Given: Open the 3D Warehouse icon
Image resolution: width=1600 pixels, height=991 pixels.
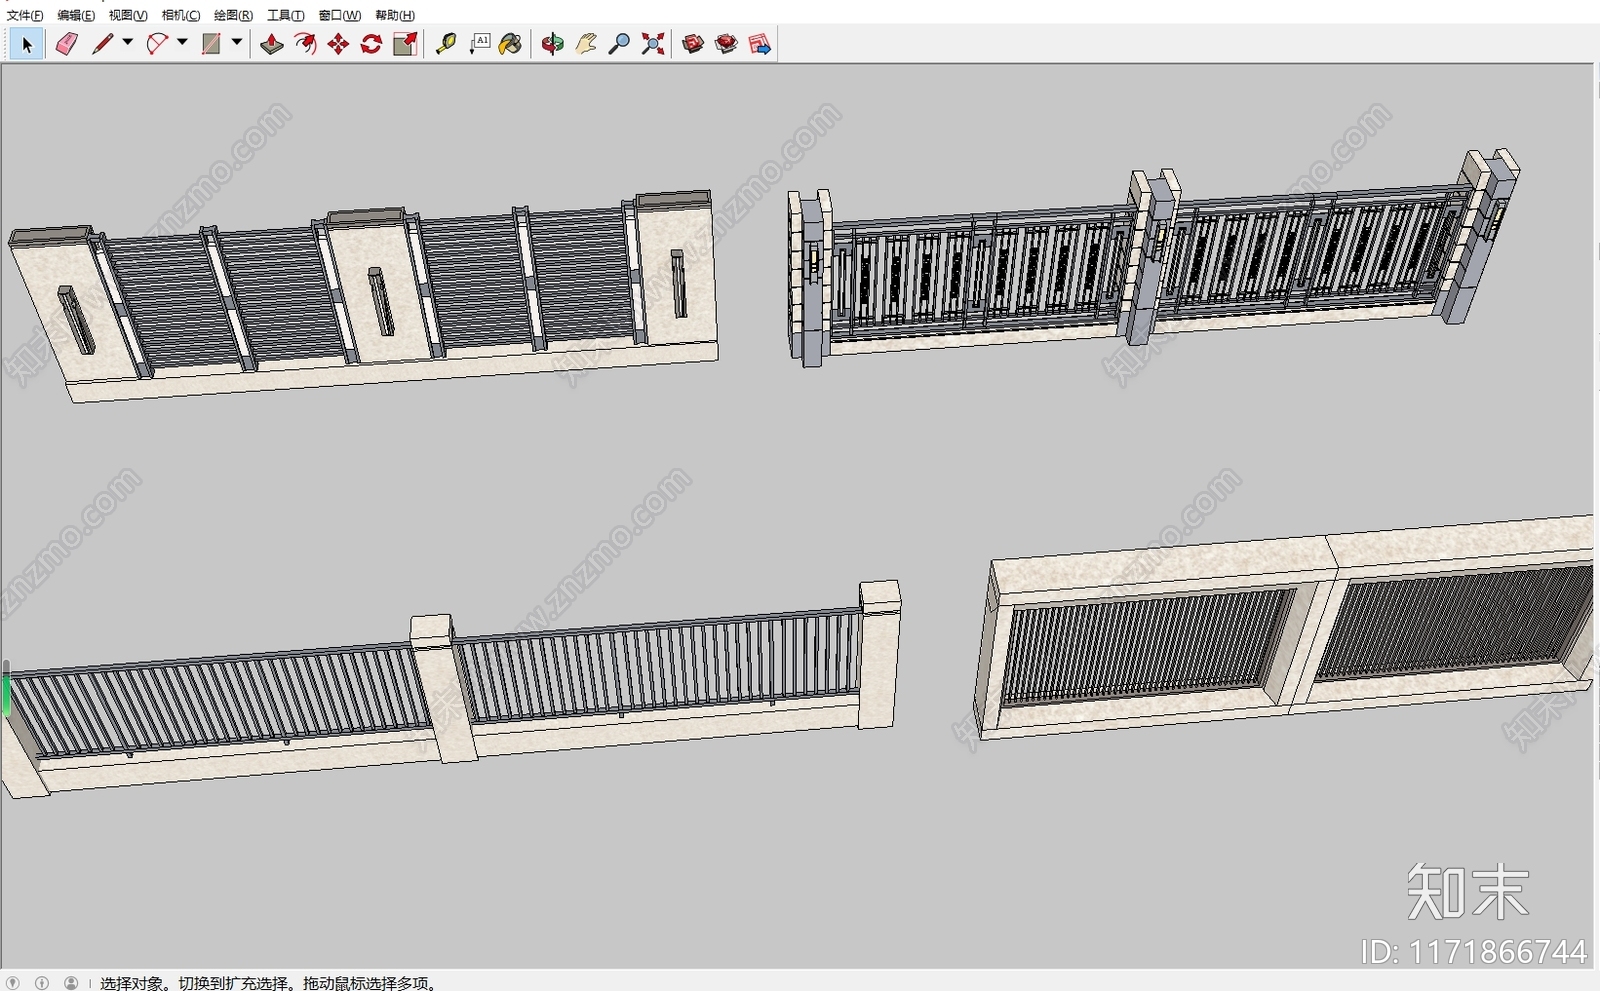Looking at the screenshot, I should 693,44.
